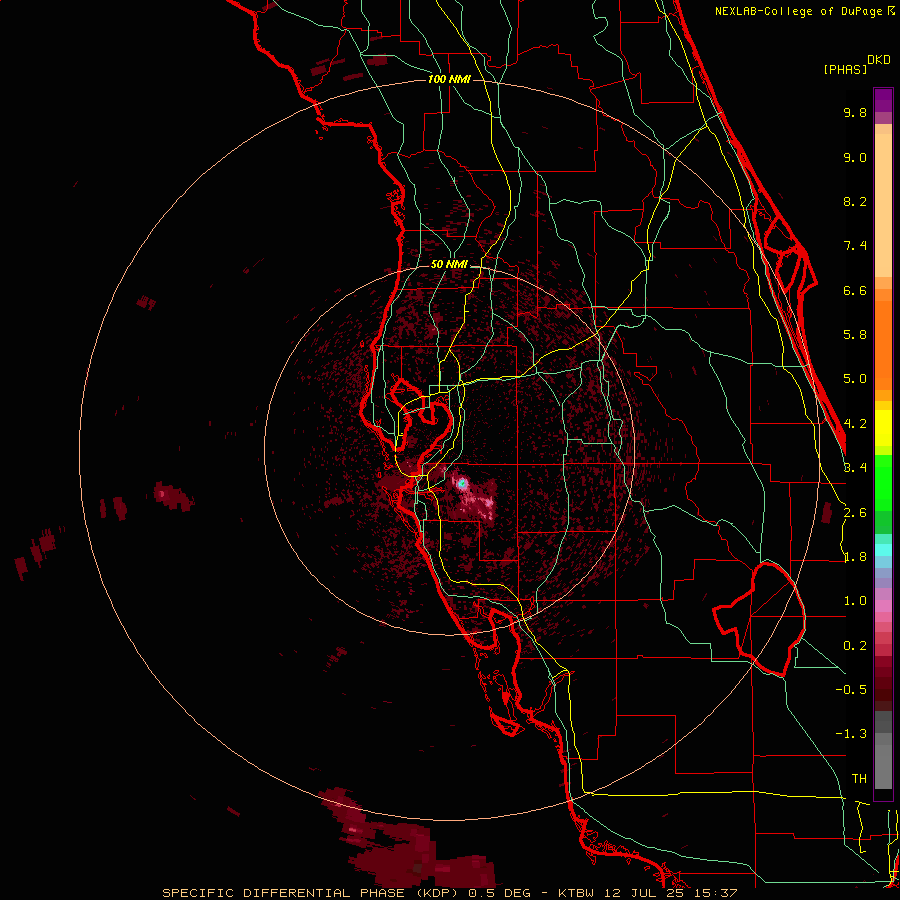Pick the cyan color bar segment
Screen dimensions: 900x900
883,550
